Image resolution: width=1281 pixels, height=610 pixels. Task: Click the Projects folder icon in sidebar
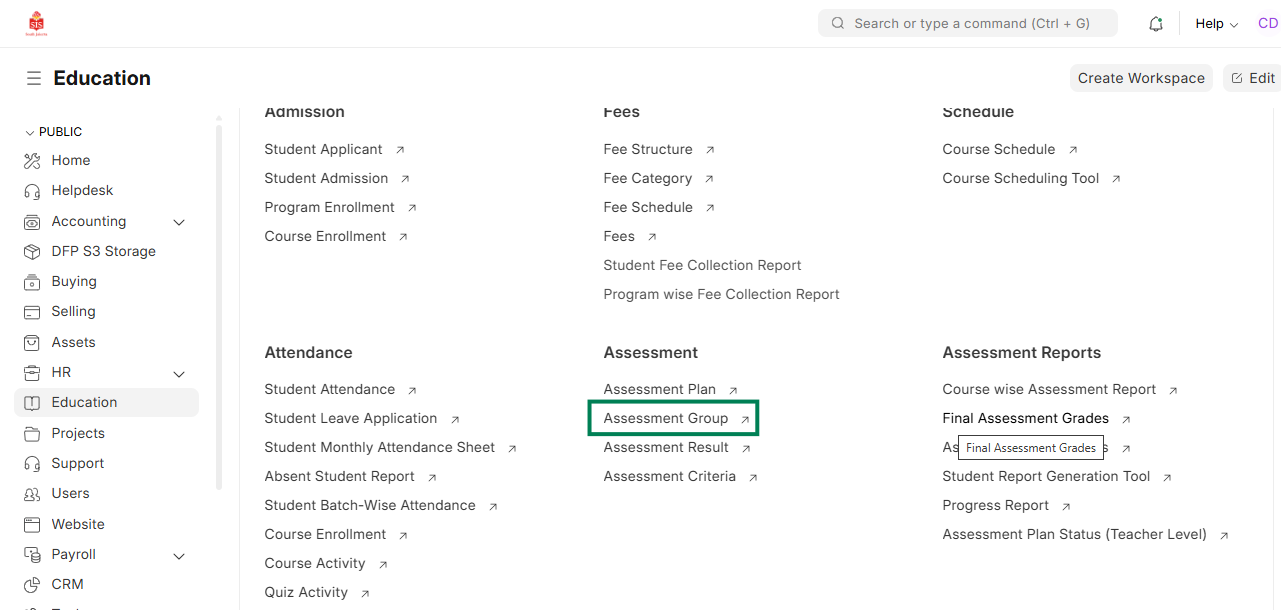32,433
